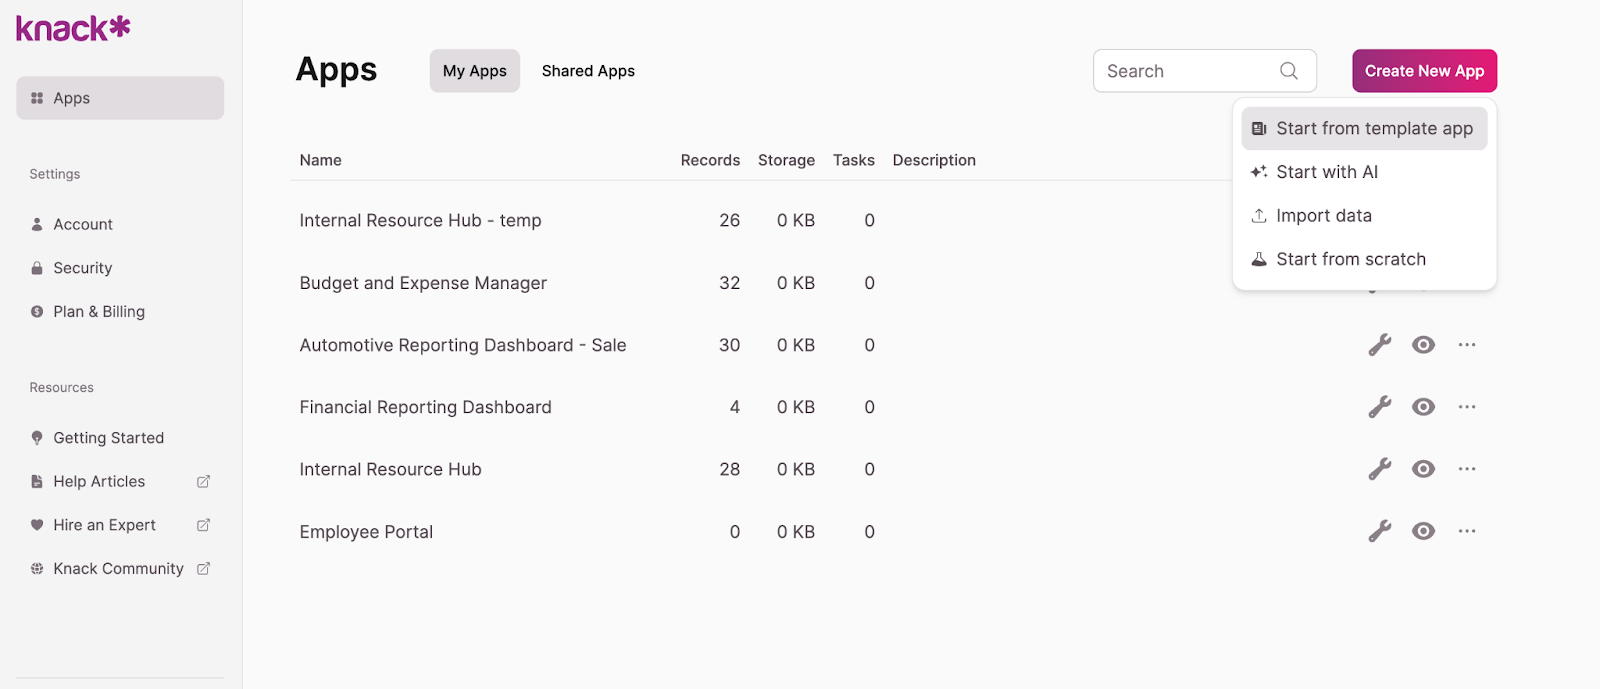Select Start from template app
1600x689 pixels.
[1364, 129]
